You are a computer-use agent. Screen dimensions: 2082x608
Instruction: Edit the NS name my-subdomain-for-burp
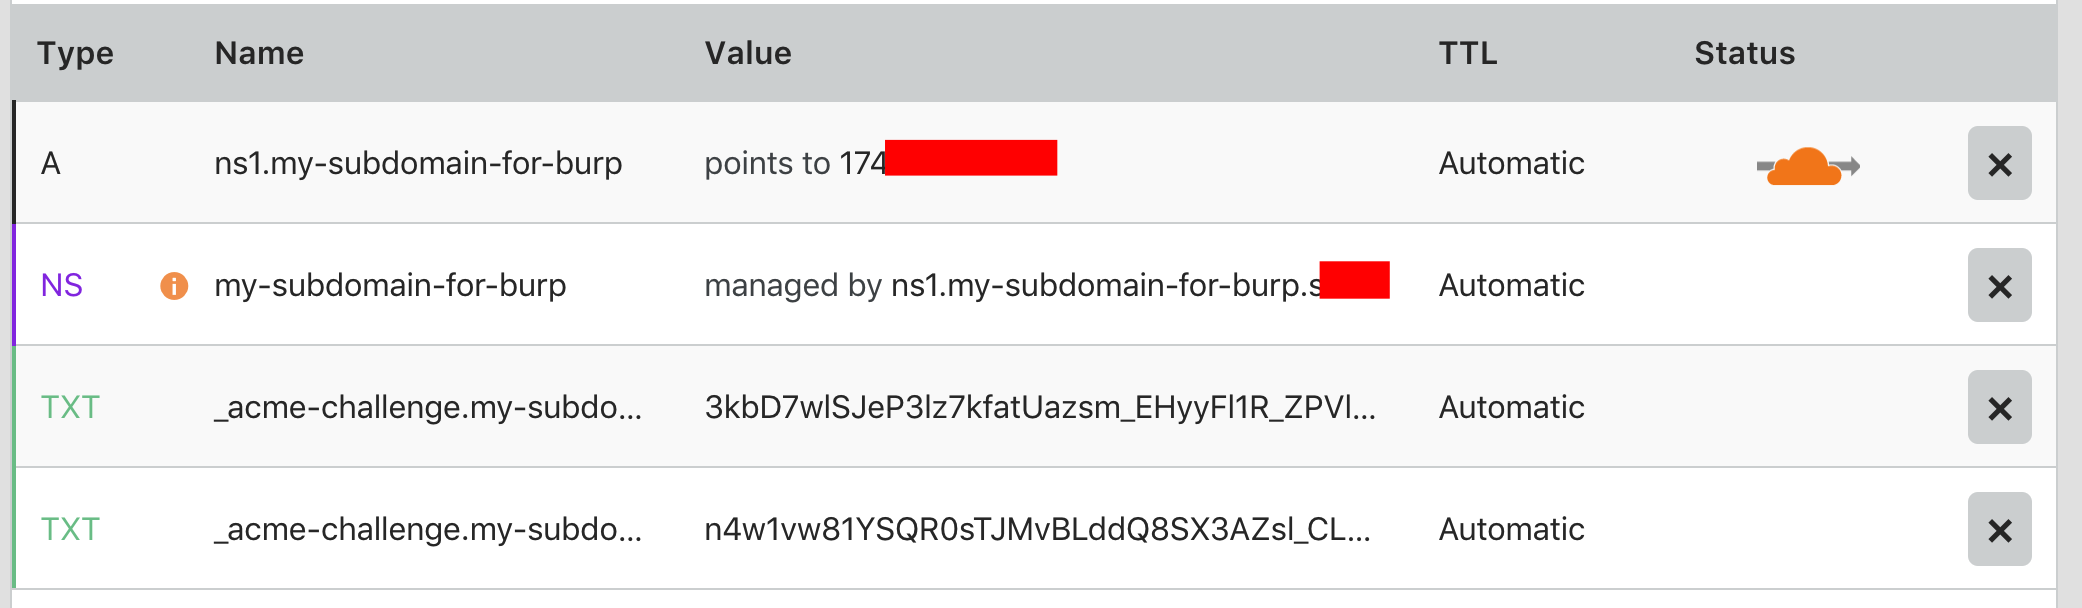click(x=390, y=285)
